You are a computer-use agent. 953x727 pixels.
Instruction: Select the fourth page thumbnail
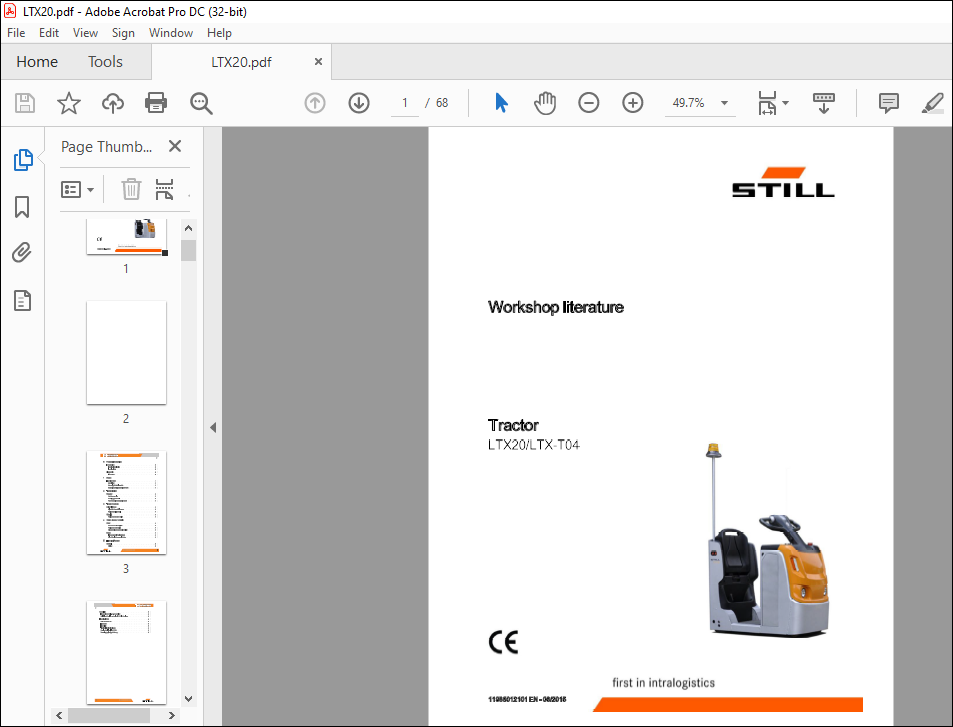tap(126, 653)
